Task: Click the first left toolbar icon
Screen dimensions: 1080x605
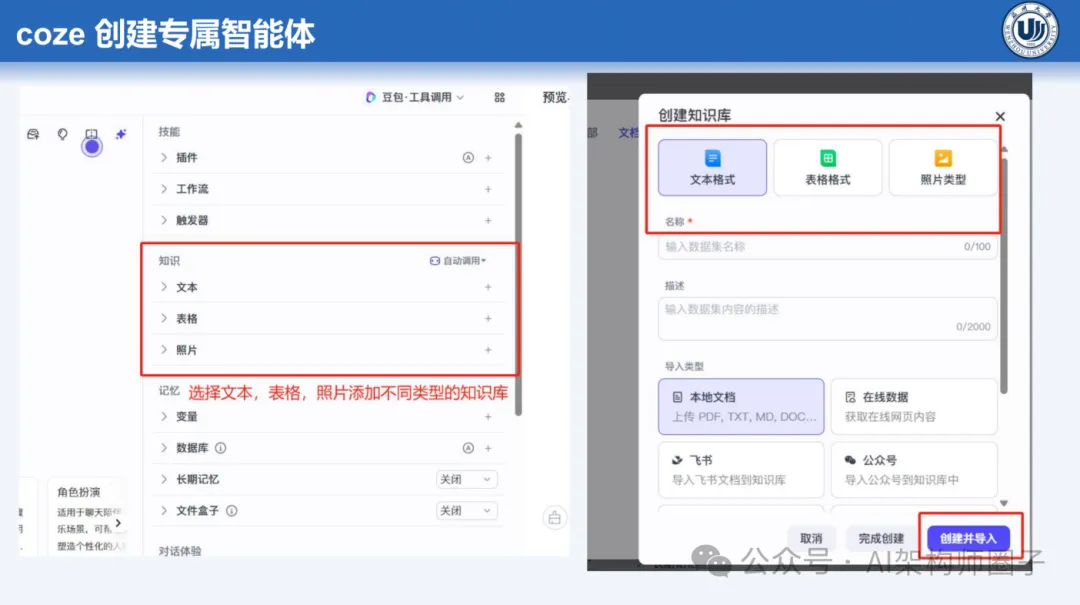Action: pos(32,134)
